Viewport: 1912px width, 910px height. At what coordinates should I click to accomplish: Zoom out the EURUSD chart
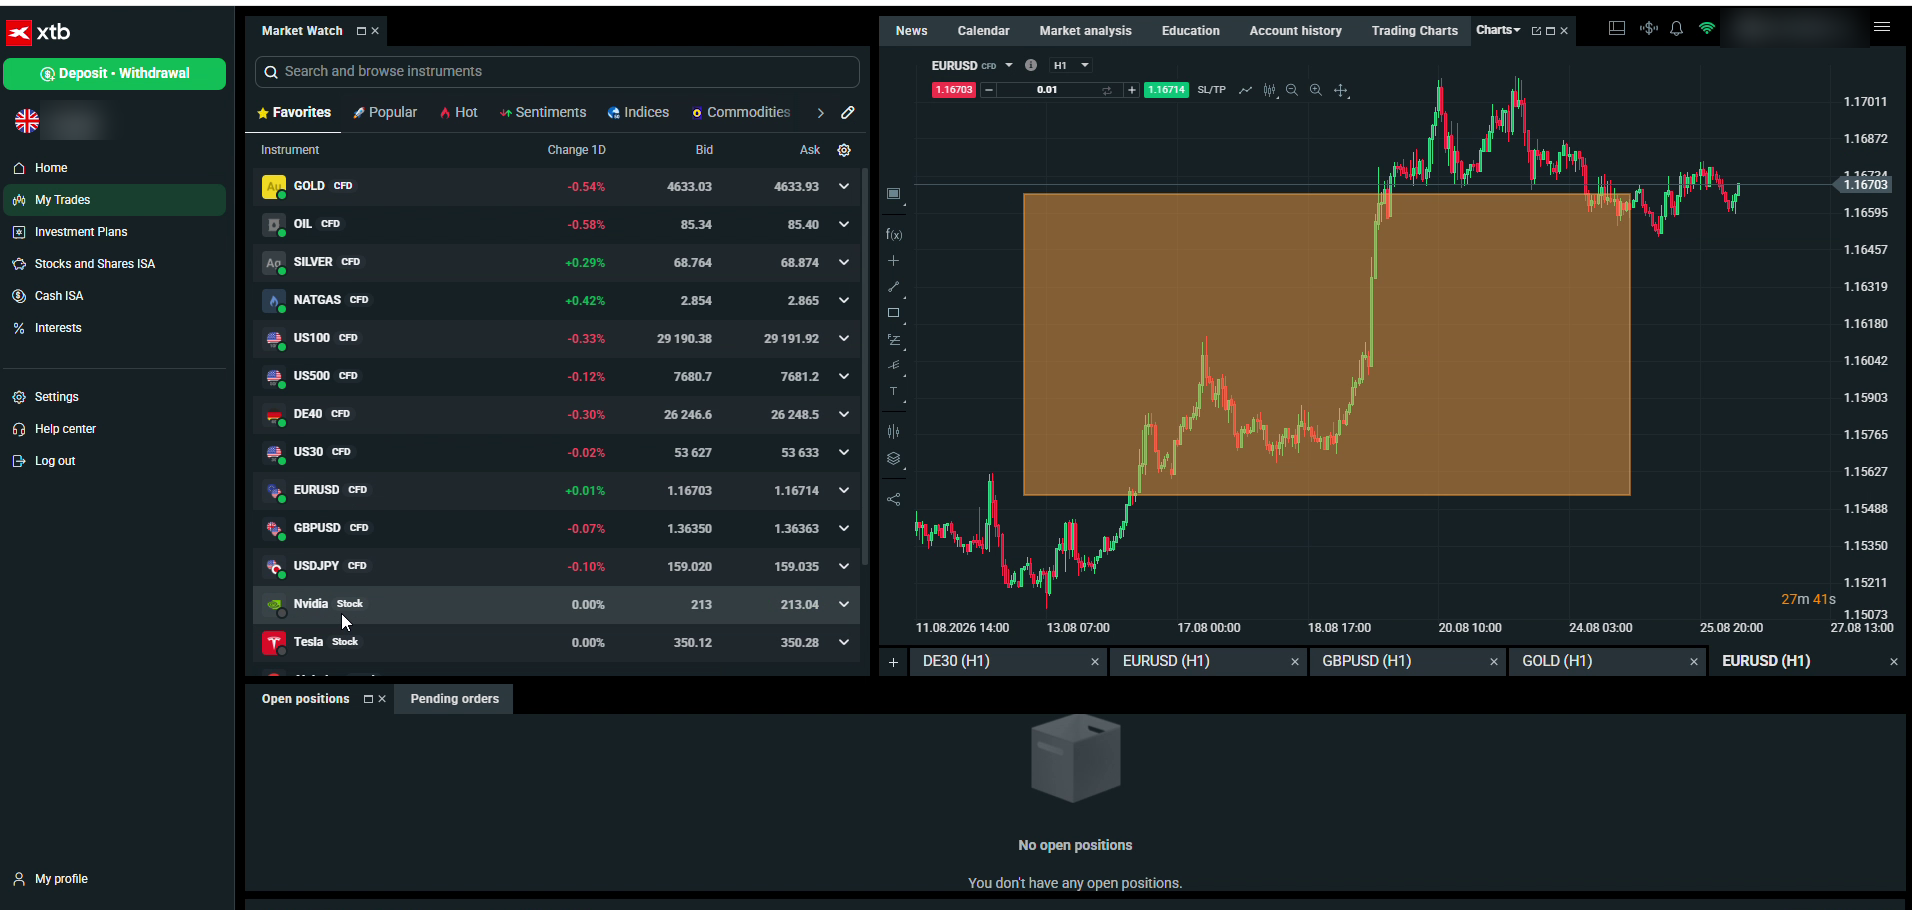coord(1292,90)
